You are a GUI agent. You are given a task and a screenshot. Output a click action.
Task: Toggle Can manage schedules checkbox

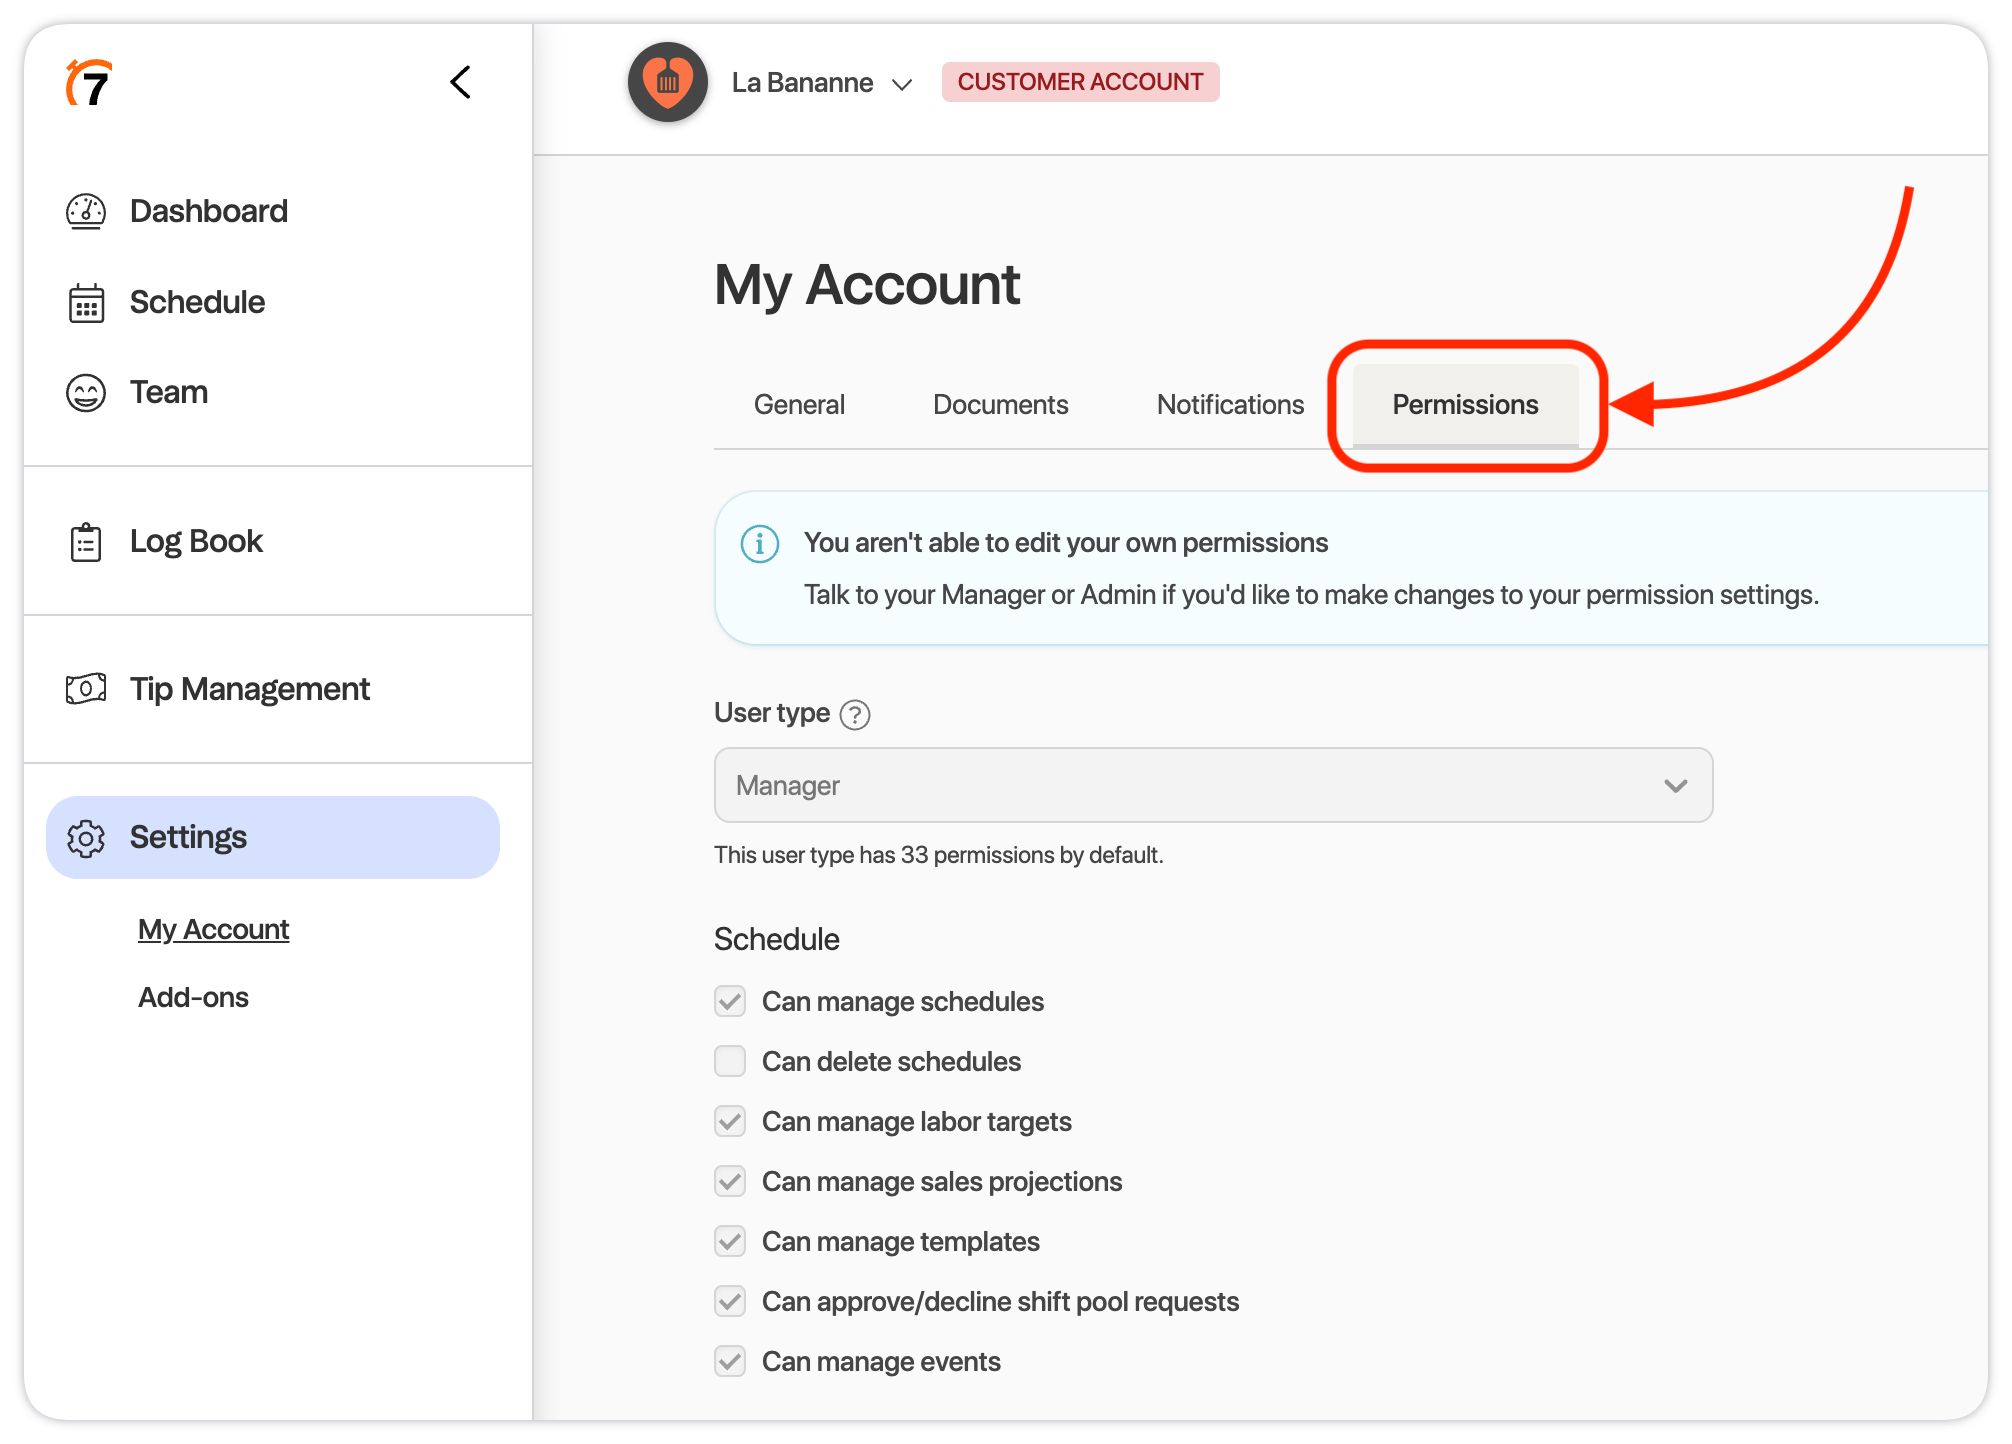[x=730, y=1001]
